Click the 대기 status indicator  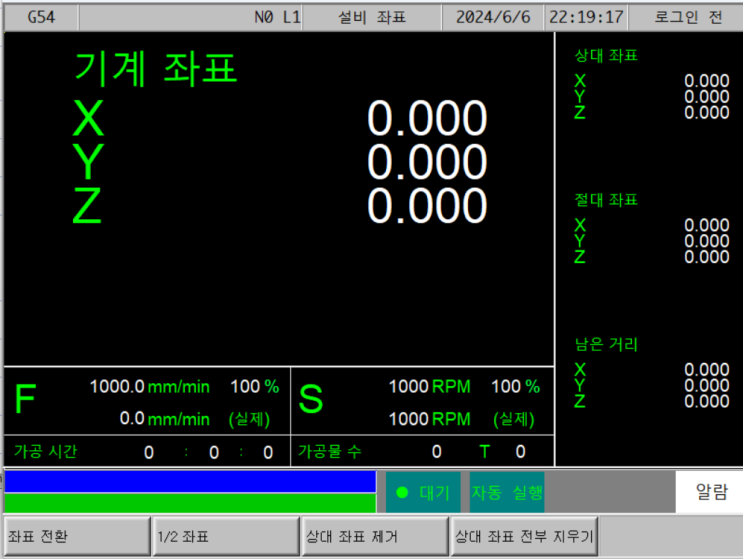(423, 492)
